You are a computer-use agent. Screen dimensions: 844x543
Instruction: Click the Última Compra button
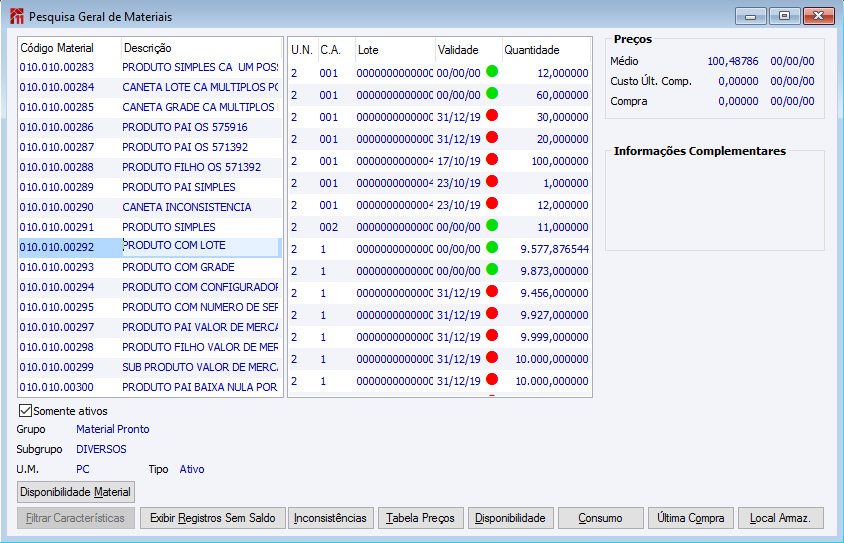(691, 518)
